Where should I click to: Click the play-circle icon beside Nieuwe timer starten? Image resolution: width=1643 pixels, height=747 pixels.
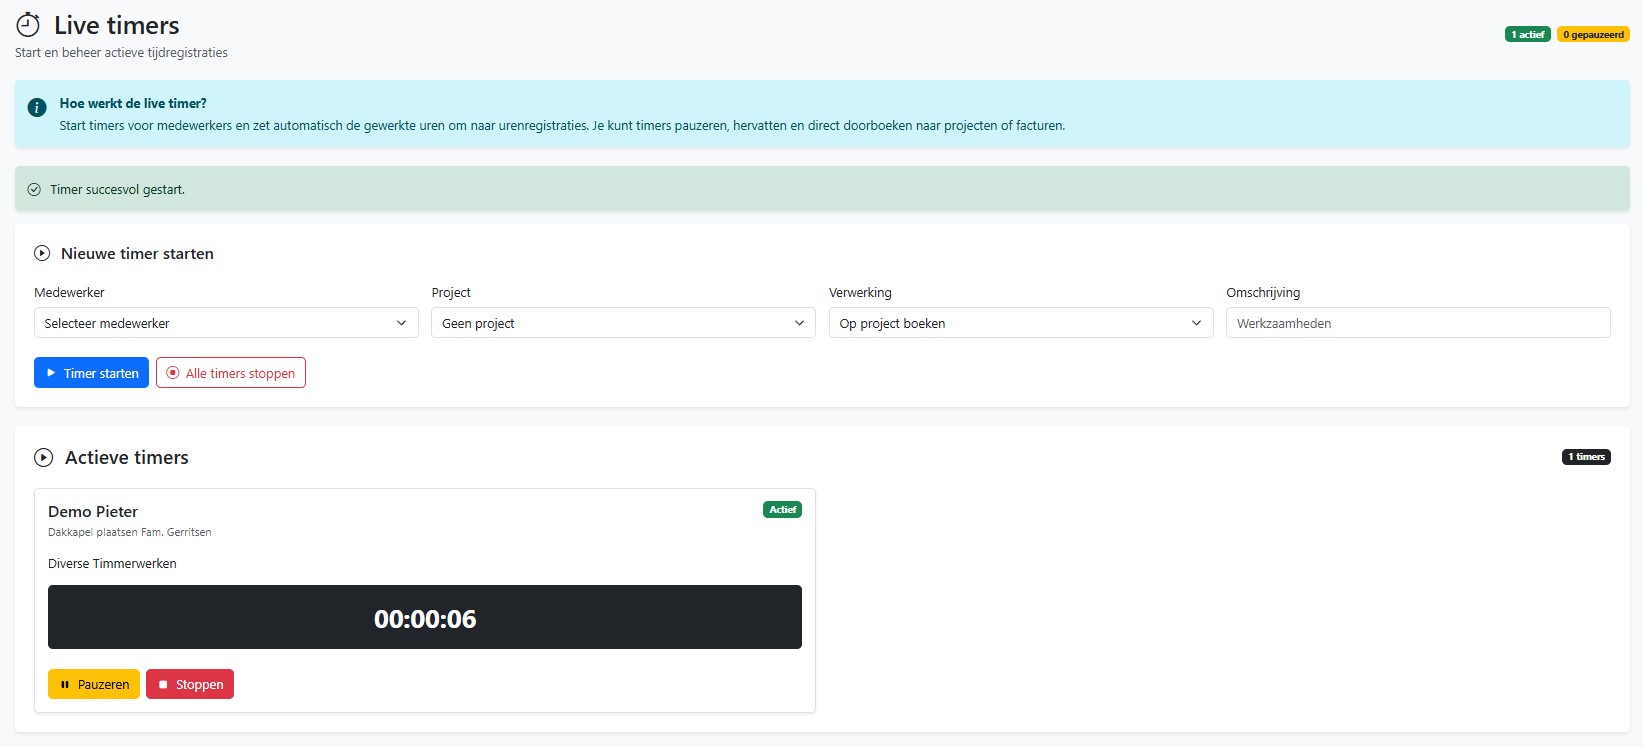(42, 254)
